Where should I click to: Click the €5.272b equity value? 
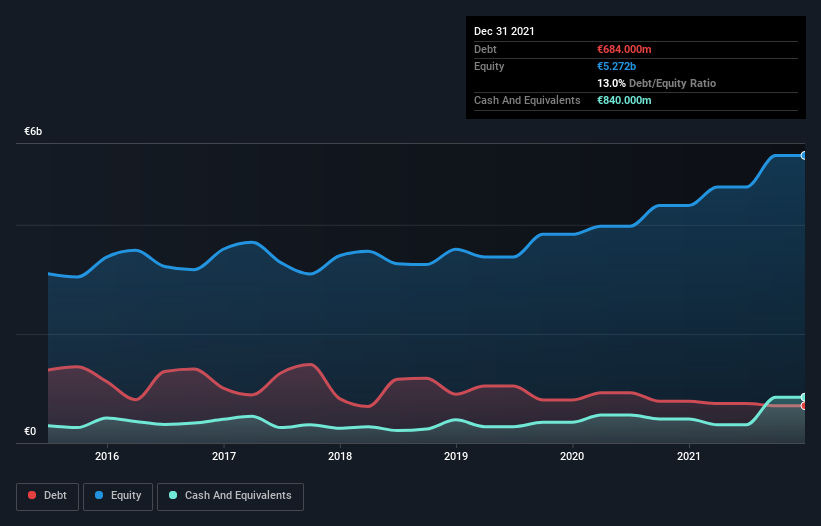(616, 66)
